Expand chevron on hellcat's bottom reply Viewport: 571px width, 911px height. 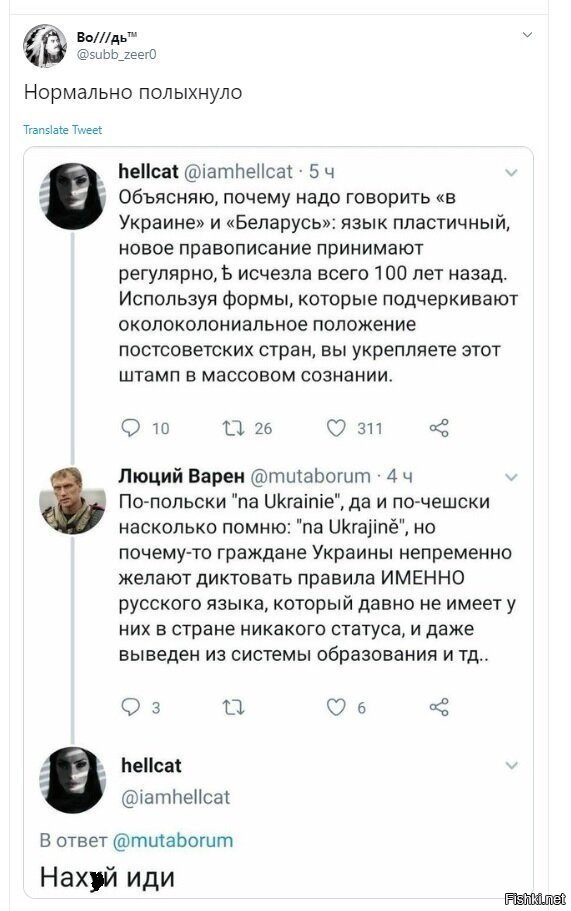pos(511,765)
